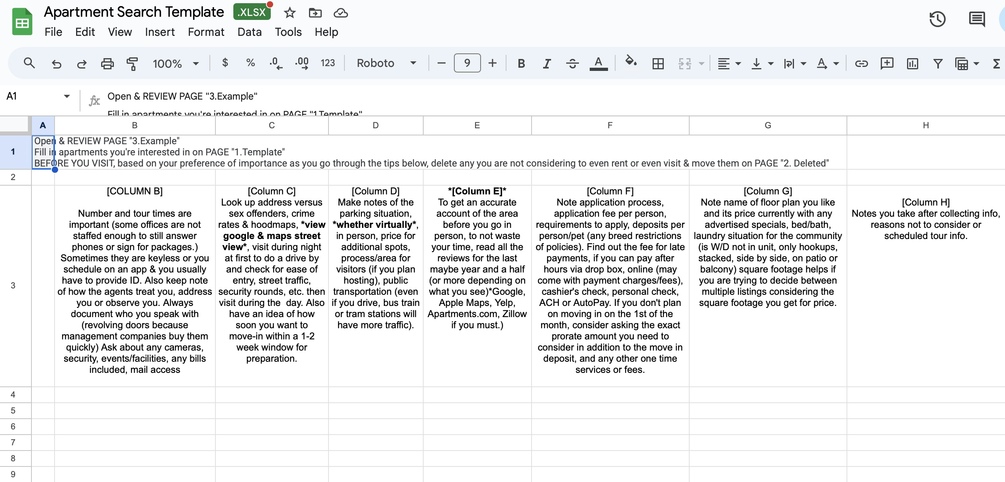Open the borders menu
1005x482 pixels.
click(x=658, y=63)
